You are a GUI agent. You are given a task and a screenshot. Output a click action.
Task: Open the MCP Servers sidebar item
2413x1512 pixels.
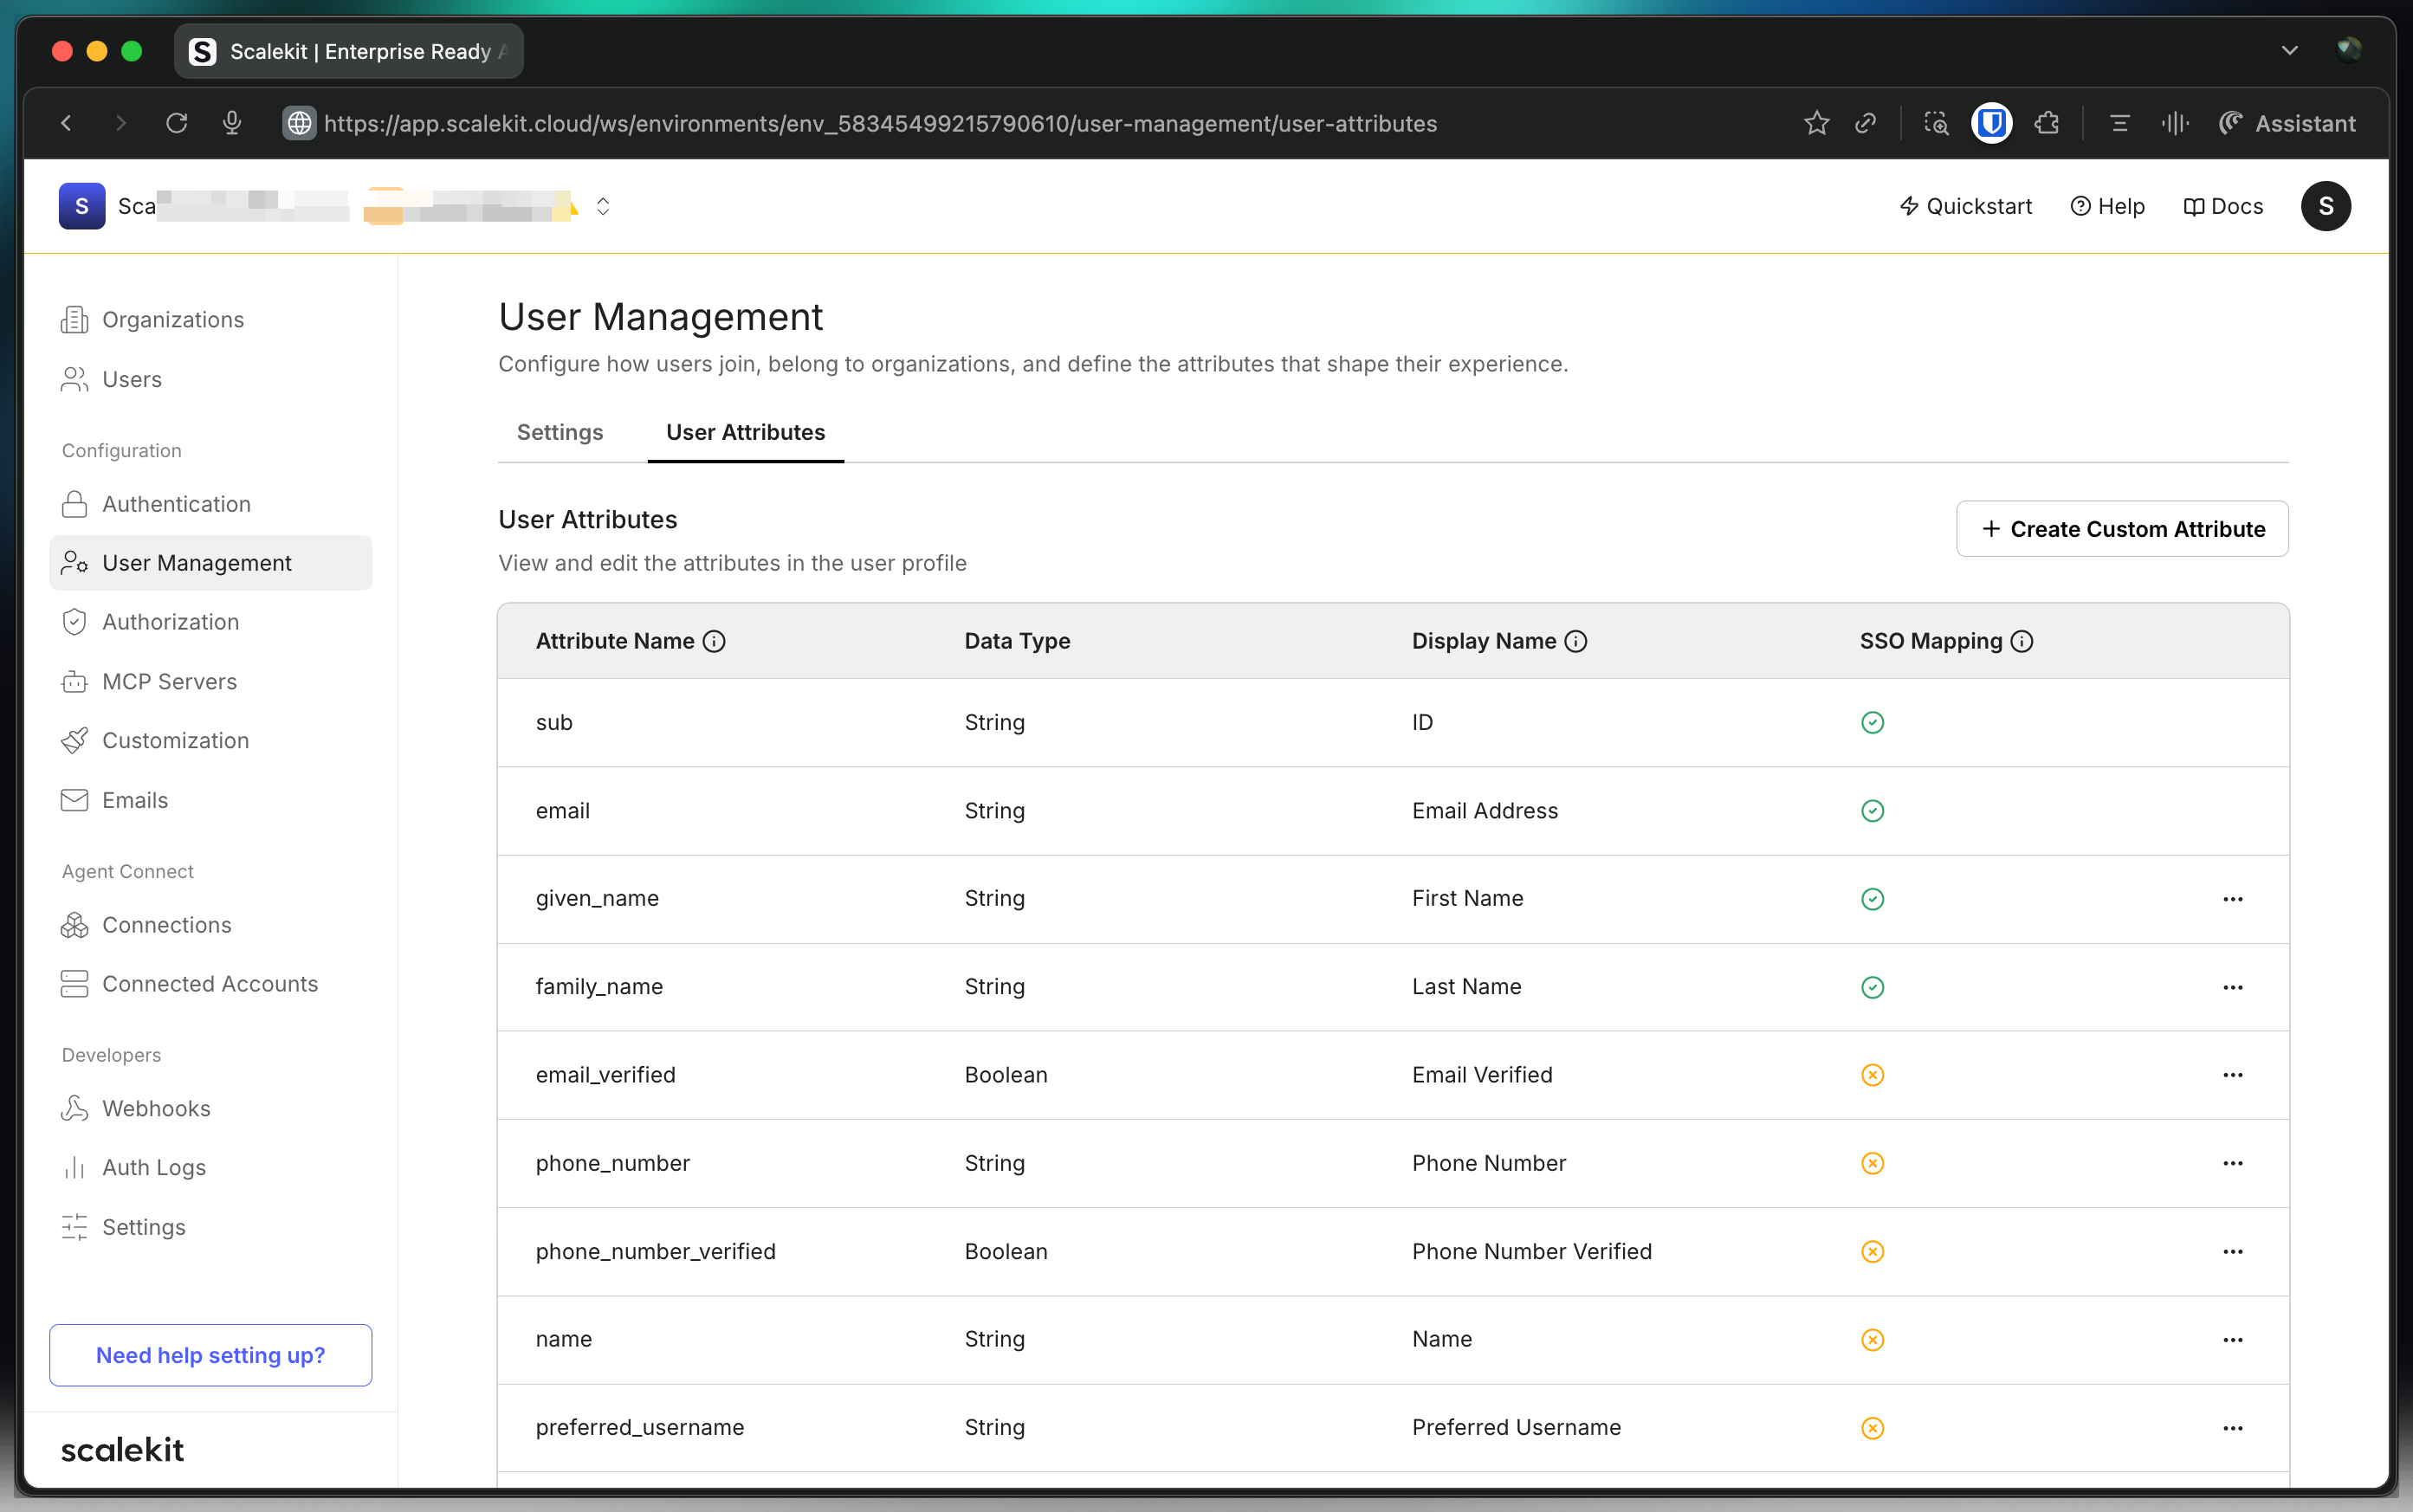[x=169, y=681]
